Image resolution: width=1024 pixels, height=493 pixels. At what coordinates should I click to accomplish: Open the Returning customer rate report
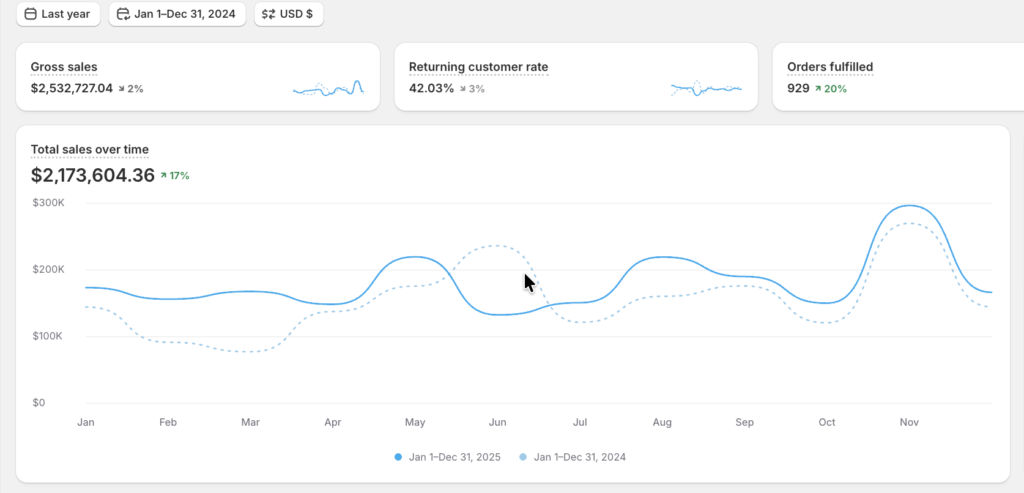tap(478, 67)
